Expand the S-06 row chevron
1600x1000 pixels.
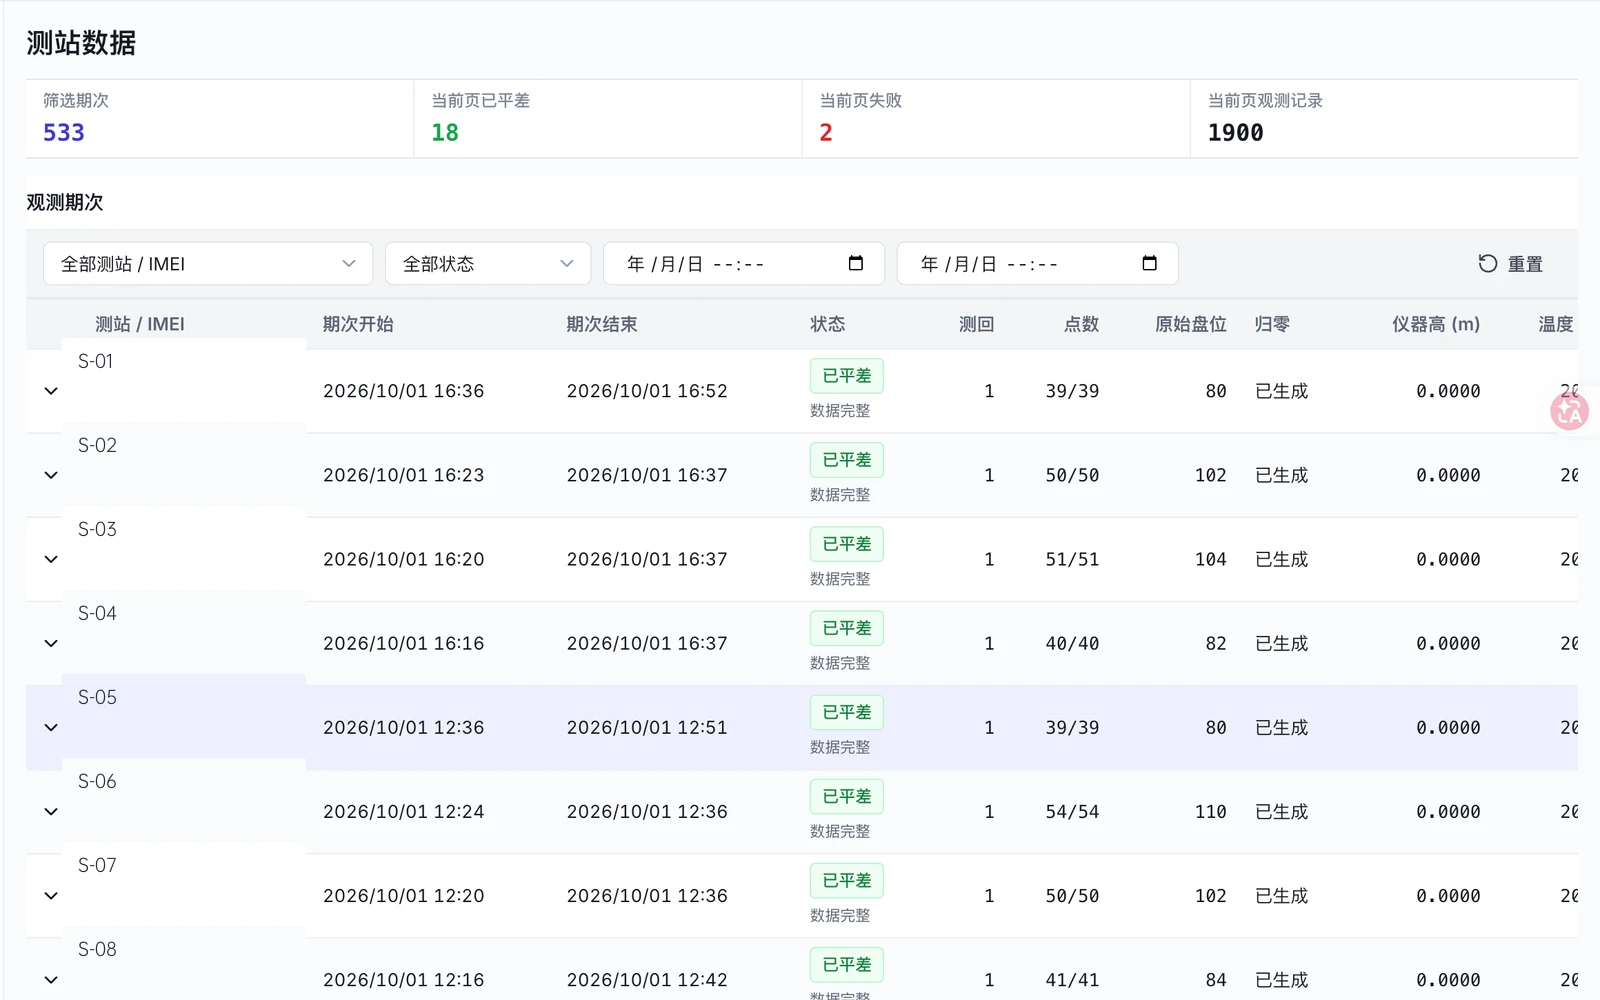click(51, 811)
